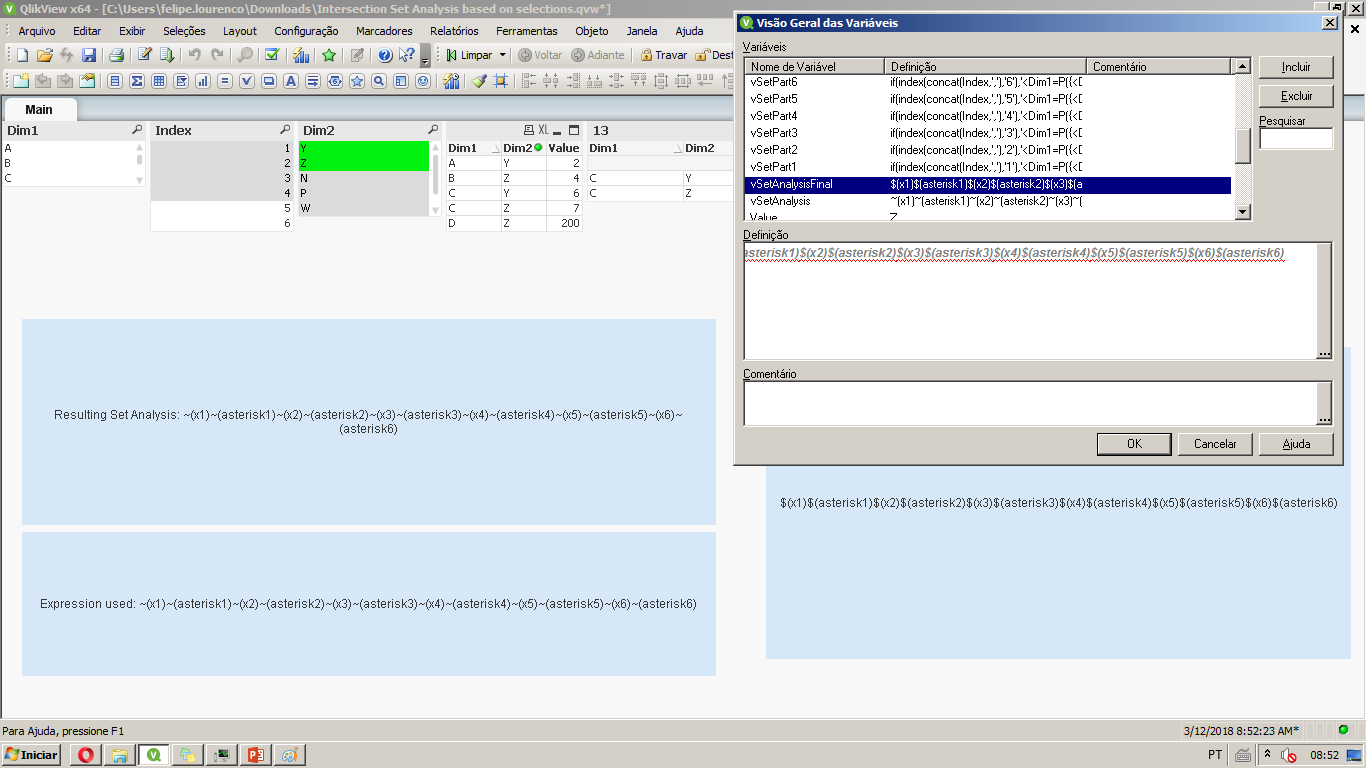Viewport: 1366px width, 768px height.
Task: Add a new sheet via design toolbar
Action: click(21, 81)
